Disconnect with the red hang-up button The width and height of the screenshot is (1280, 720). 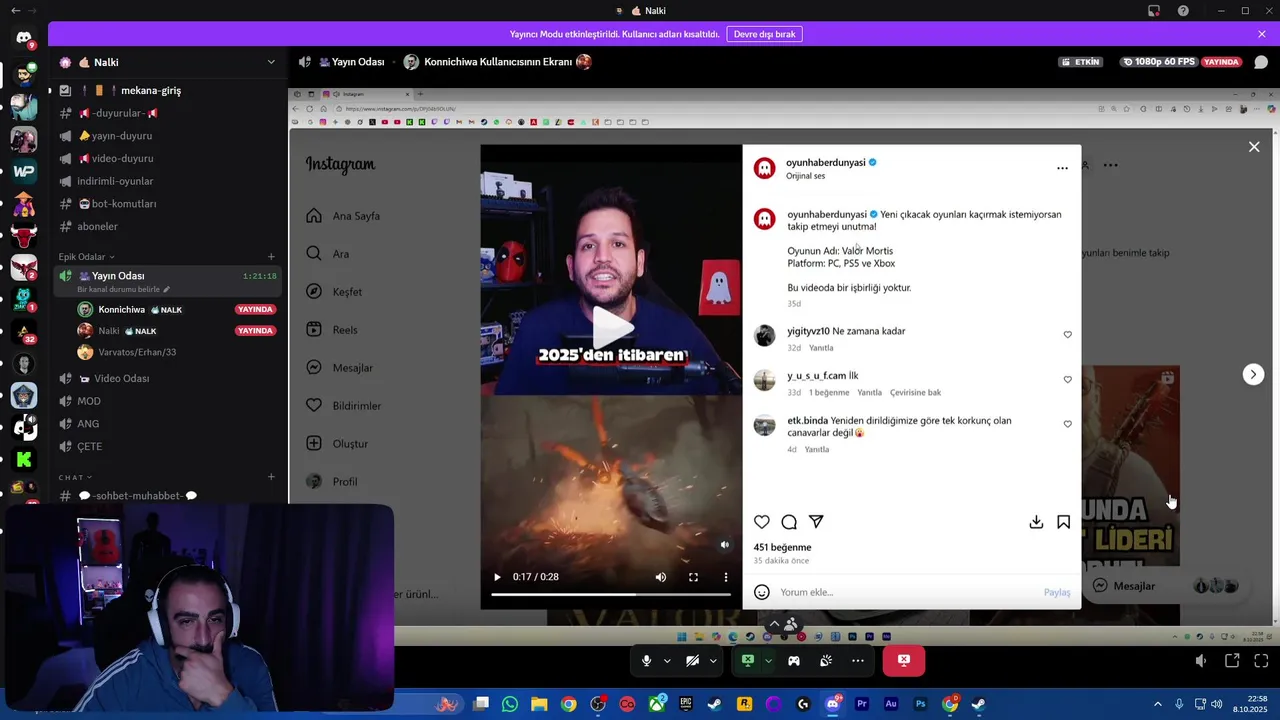pos(904,660)
